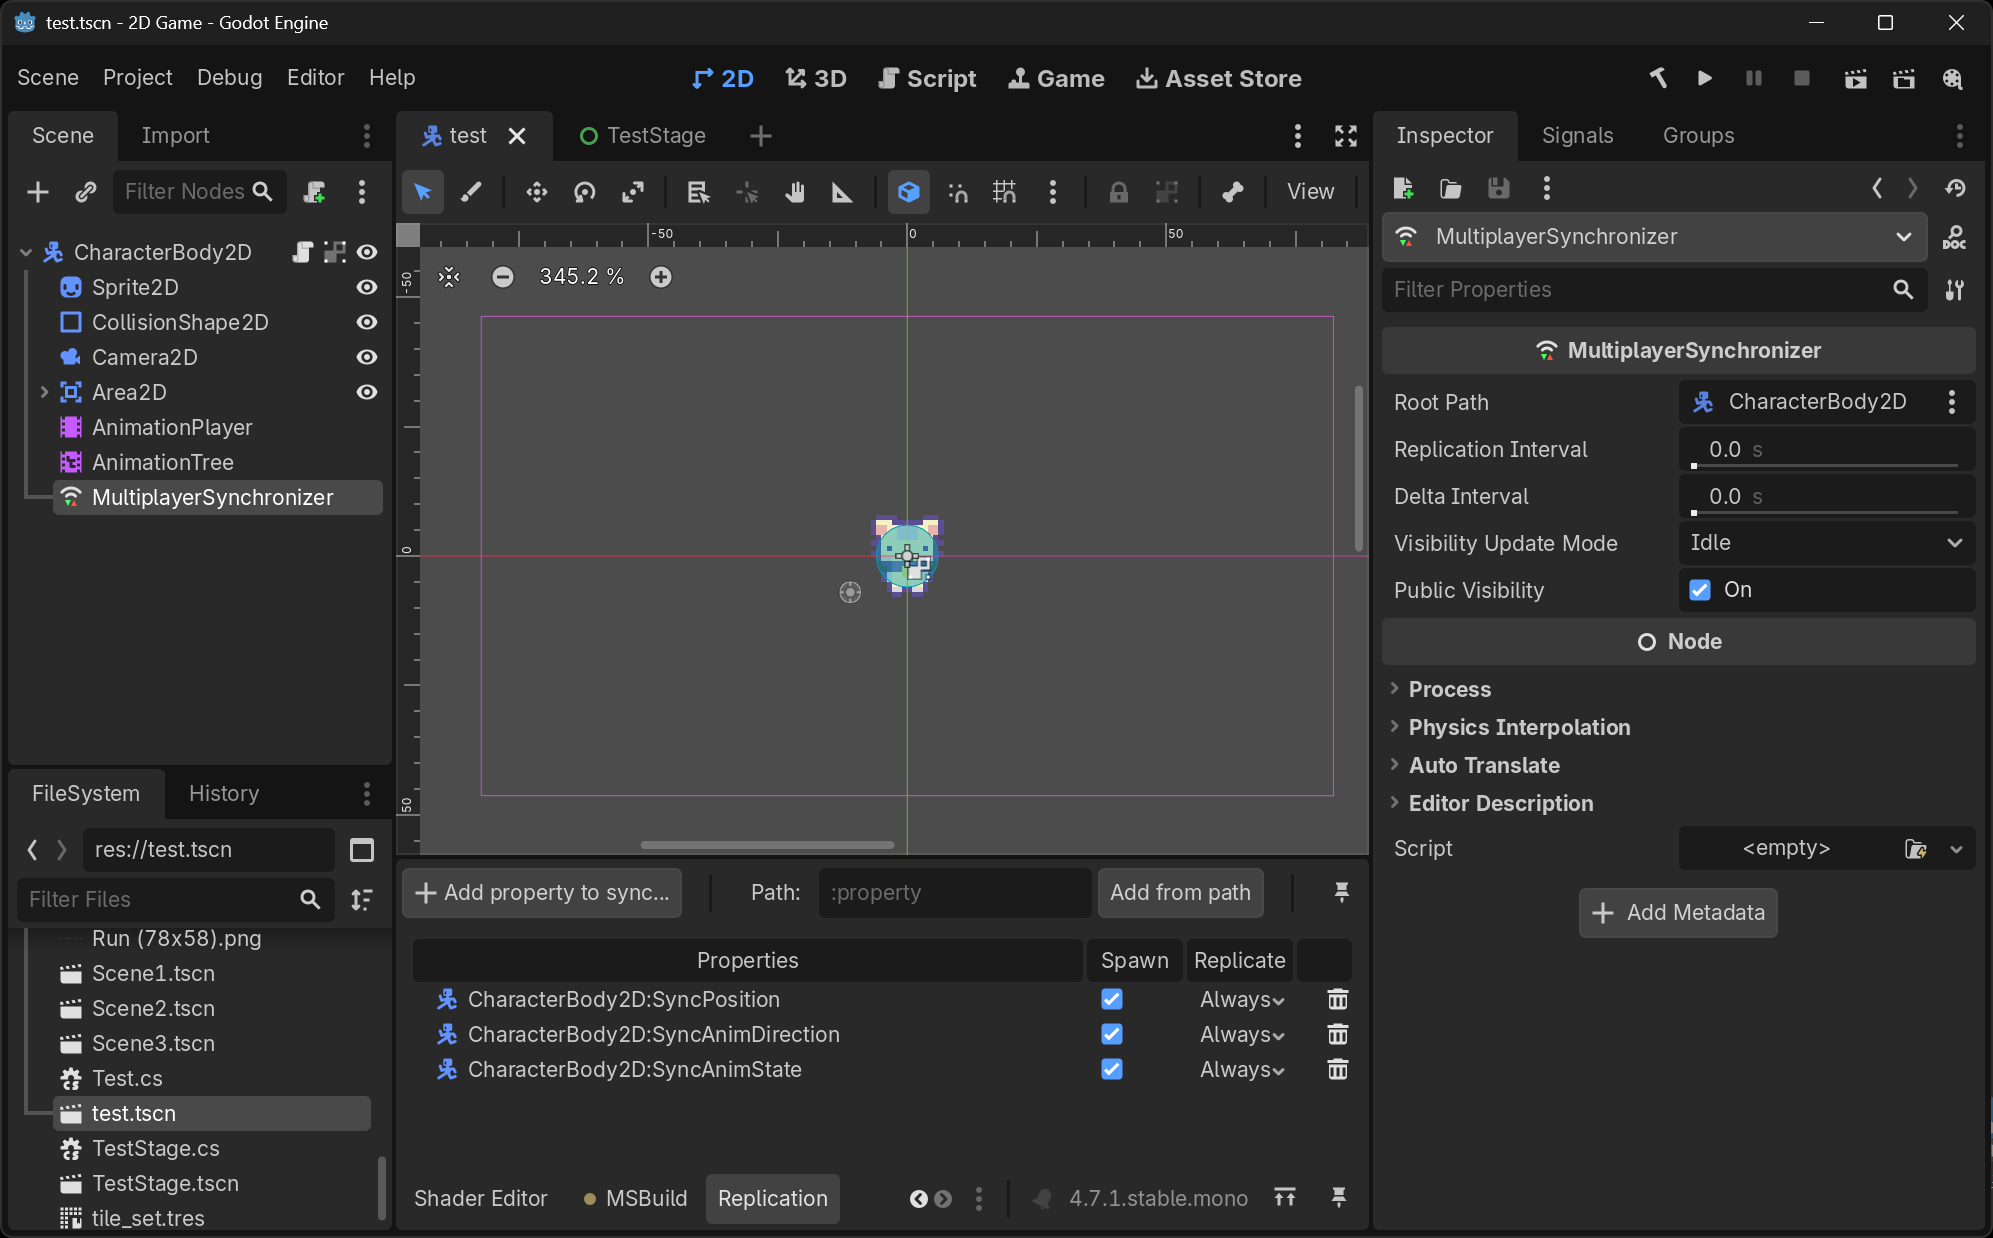Select the Ruler measurement tool
The width and height of the screenshot is (1993, 1238).
[x=843, y=192]
